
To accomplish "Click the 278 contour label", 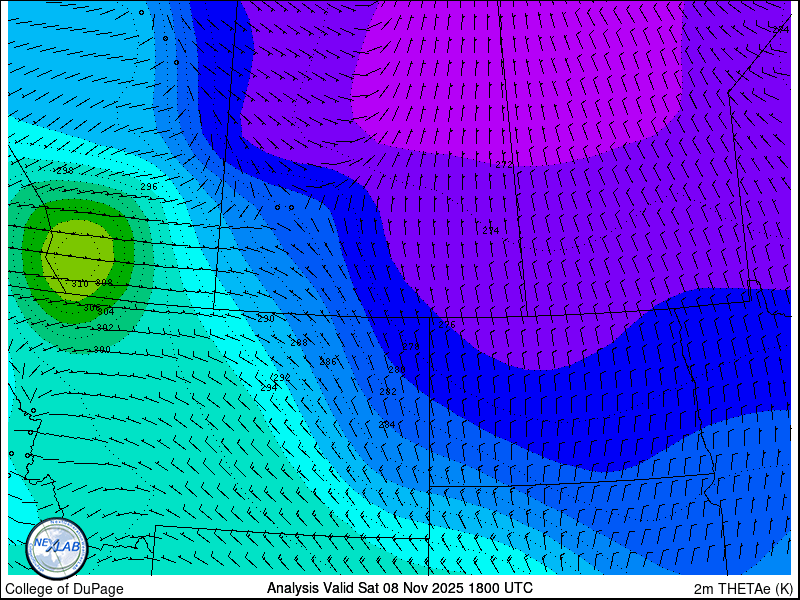I will point(411,347).
